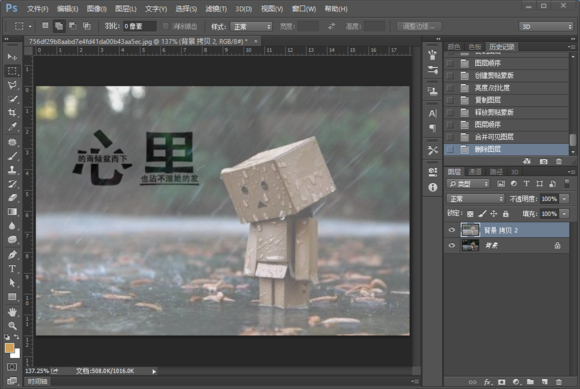Select the History Brush tool
Image resolution: width=580 pixels, height=389 pixels.
[x=12, y=184]
